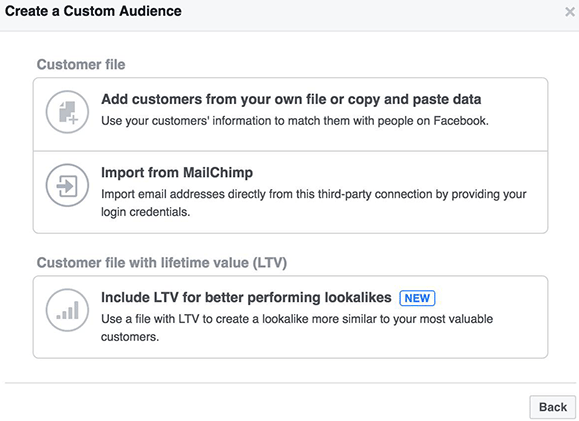
Task: Select "Include LTV for better performing lookalikes"
Action: tap(246, 297)
